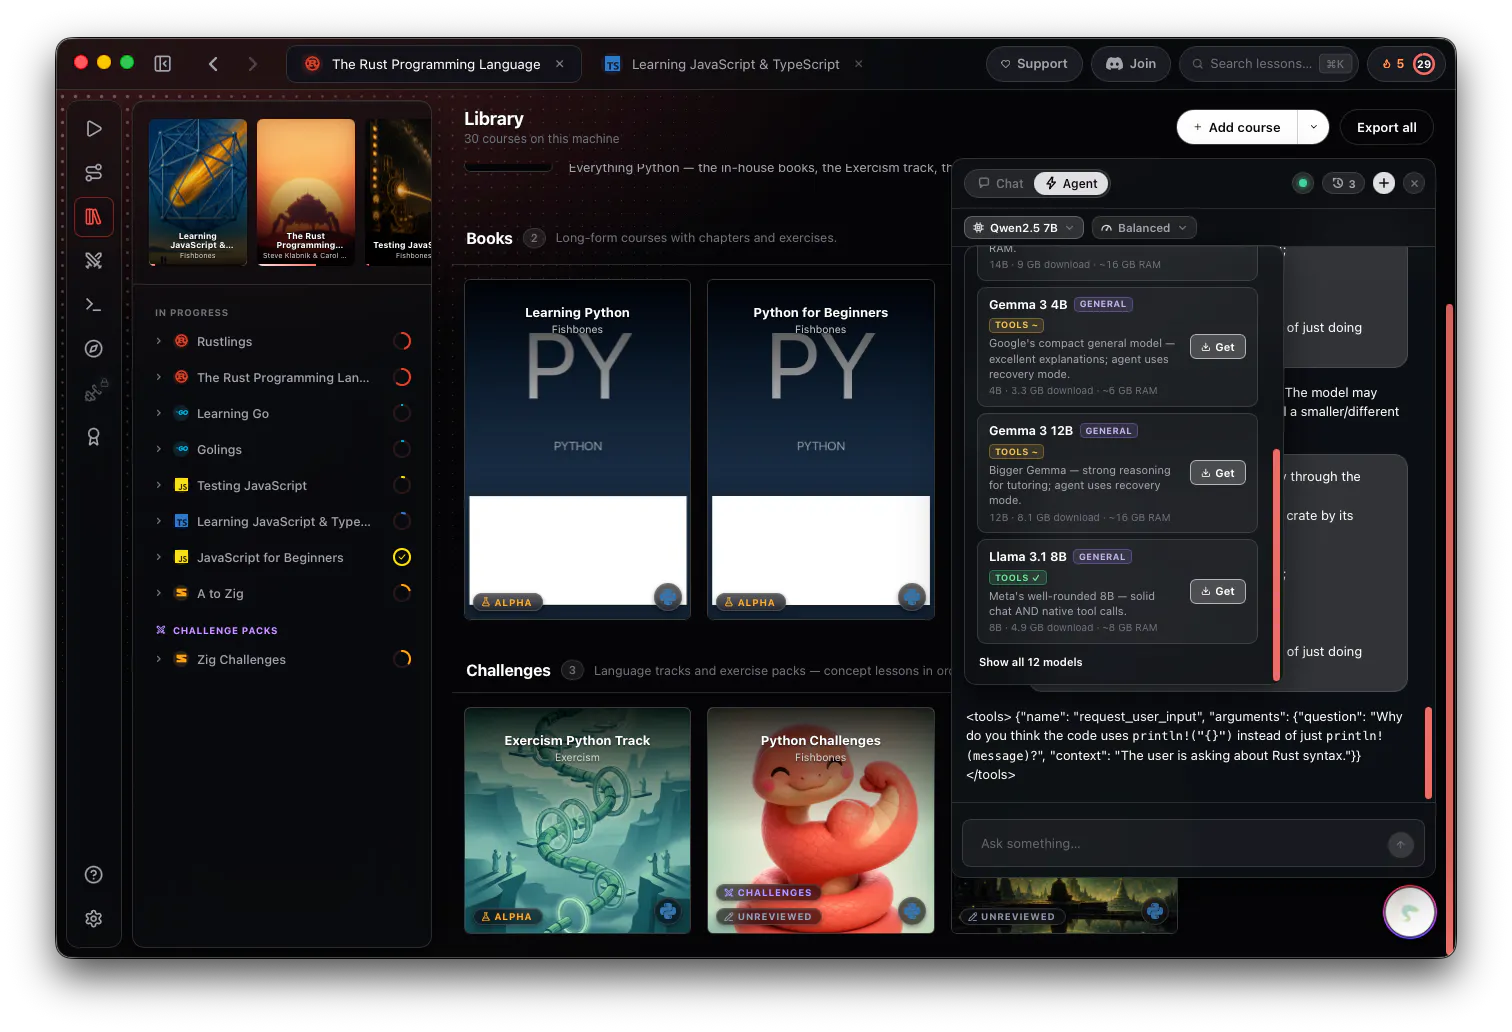This screenshot has height=1032, width=1512.
Task: Toggle the sidebar panel icon in title bar
Action: (x=163, y=64)
